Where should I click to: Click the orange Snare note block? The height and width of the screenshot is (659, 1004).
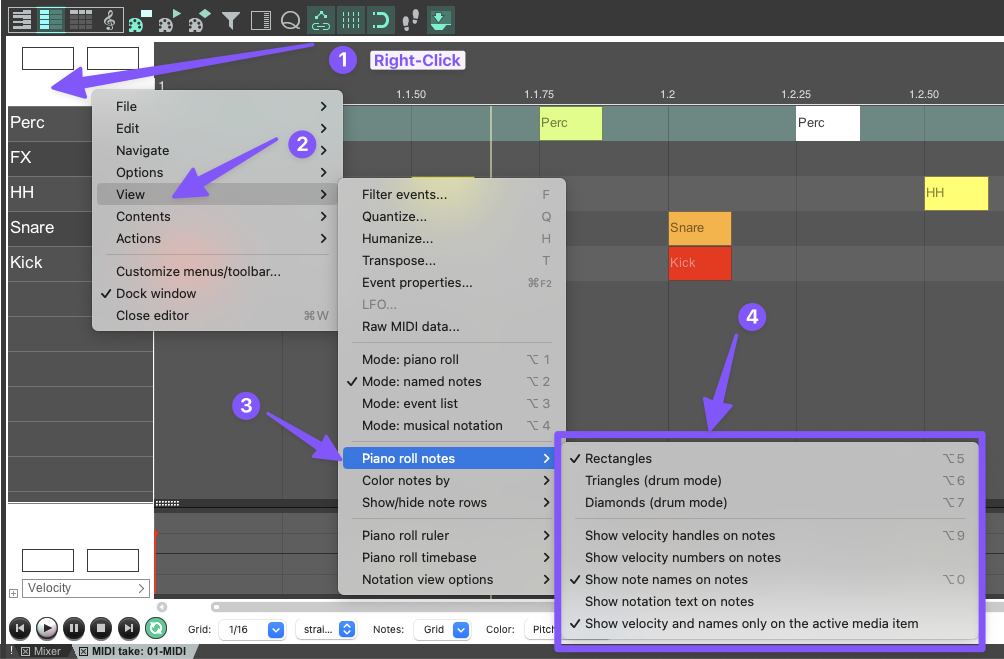pyautogui.click(x=699, y=228)
